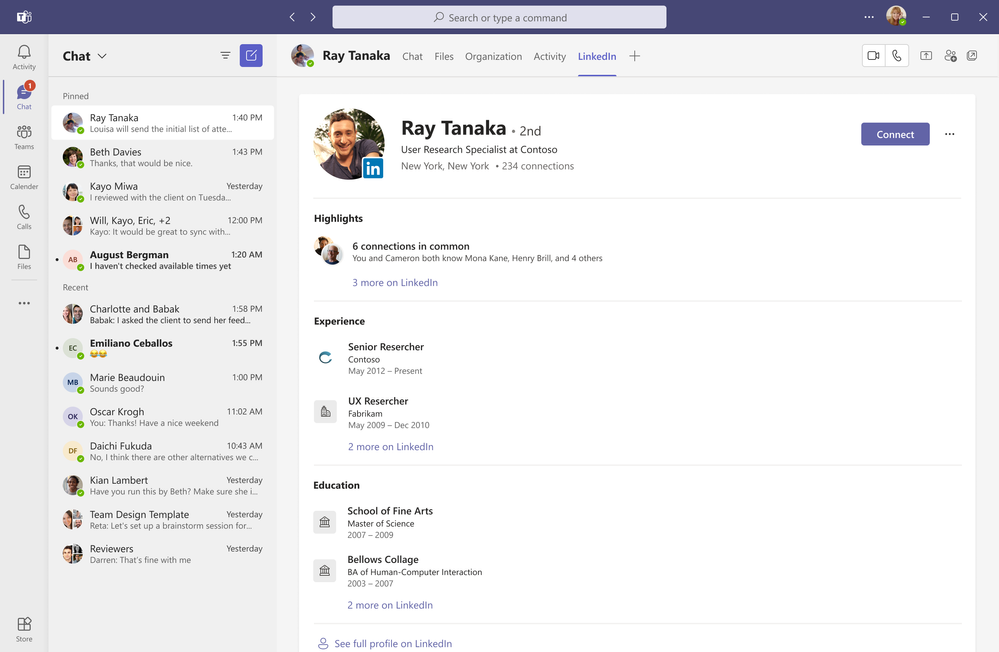Pop out the chat window
The image size is (999, 652).
click(972, 55)
